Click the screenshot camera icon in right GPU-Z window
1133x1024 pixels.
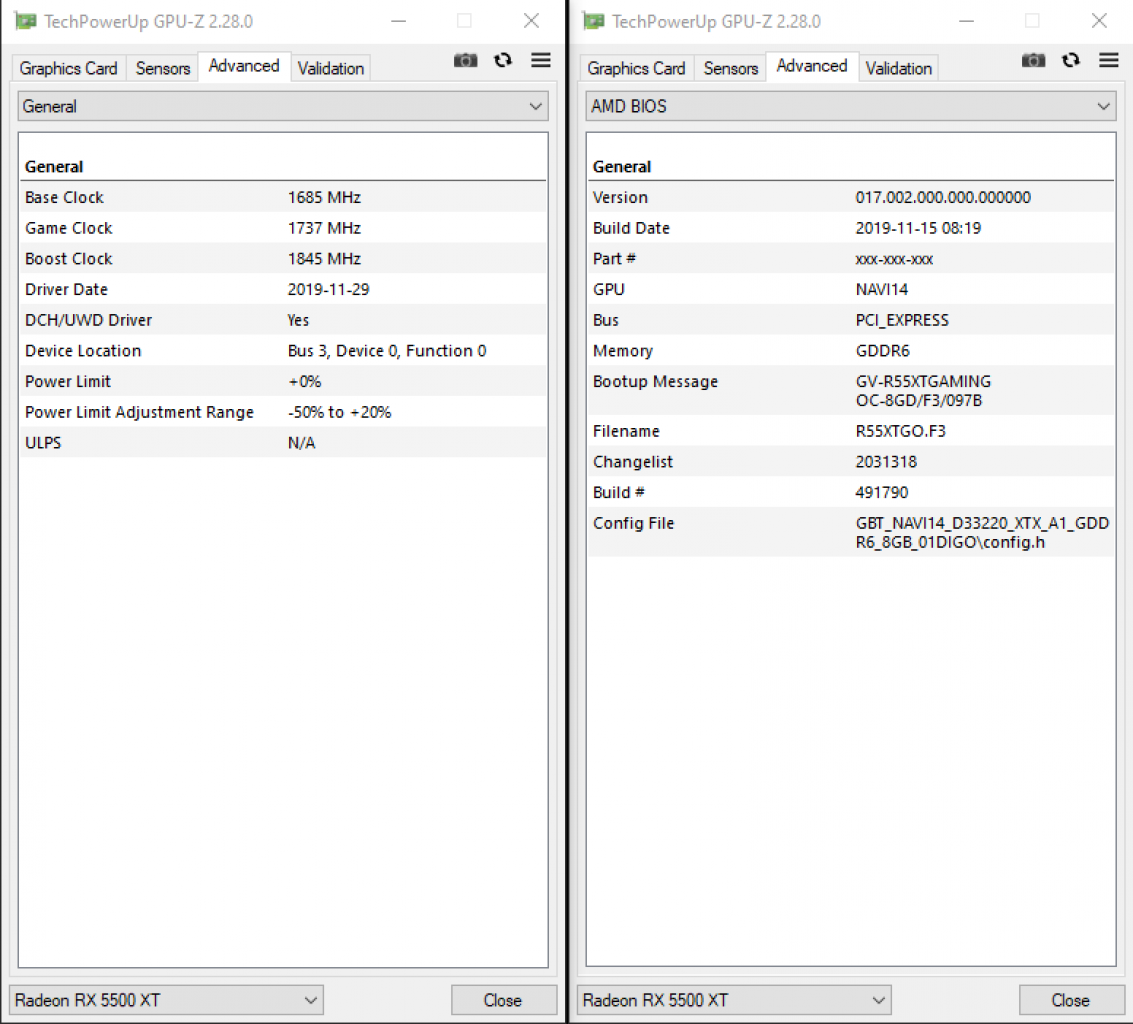coord(1033,61)
